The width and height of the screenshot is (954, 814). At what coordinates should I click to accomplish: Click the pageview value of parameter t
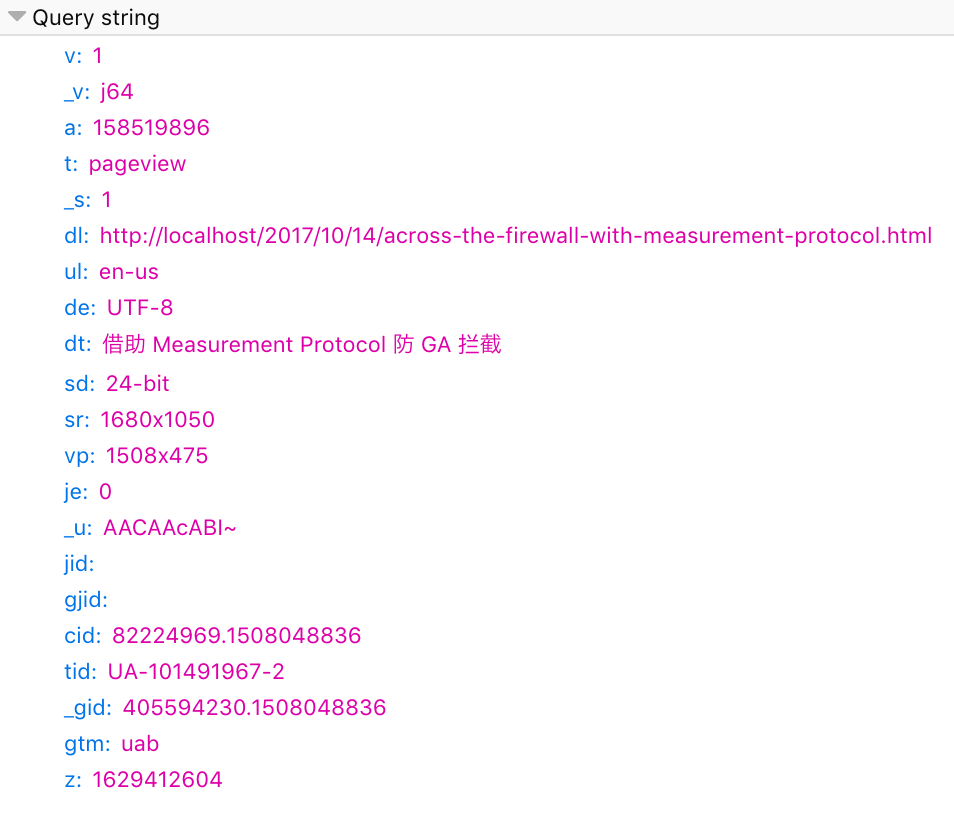coord(137,164)
